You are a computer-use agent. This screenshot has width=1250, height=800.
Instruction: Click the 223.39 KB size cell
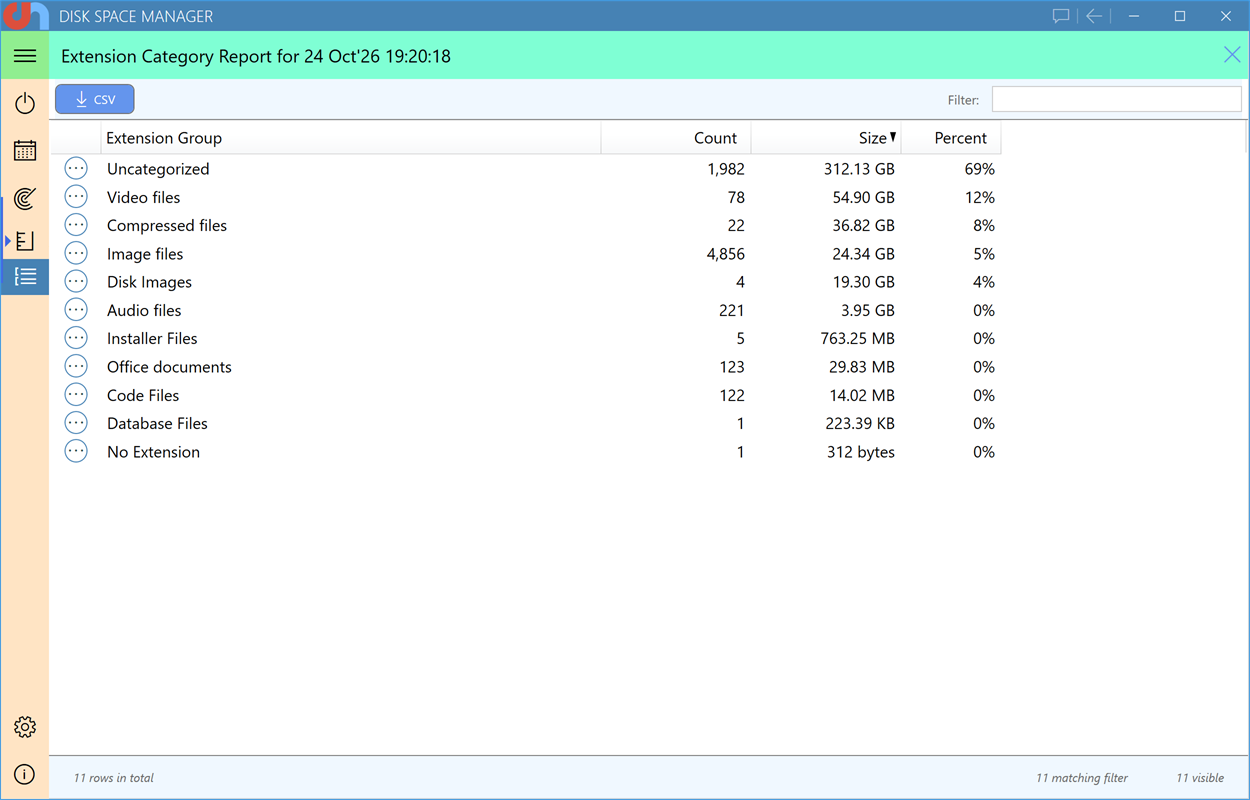859,423
